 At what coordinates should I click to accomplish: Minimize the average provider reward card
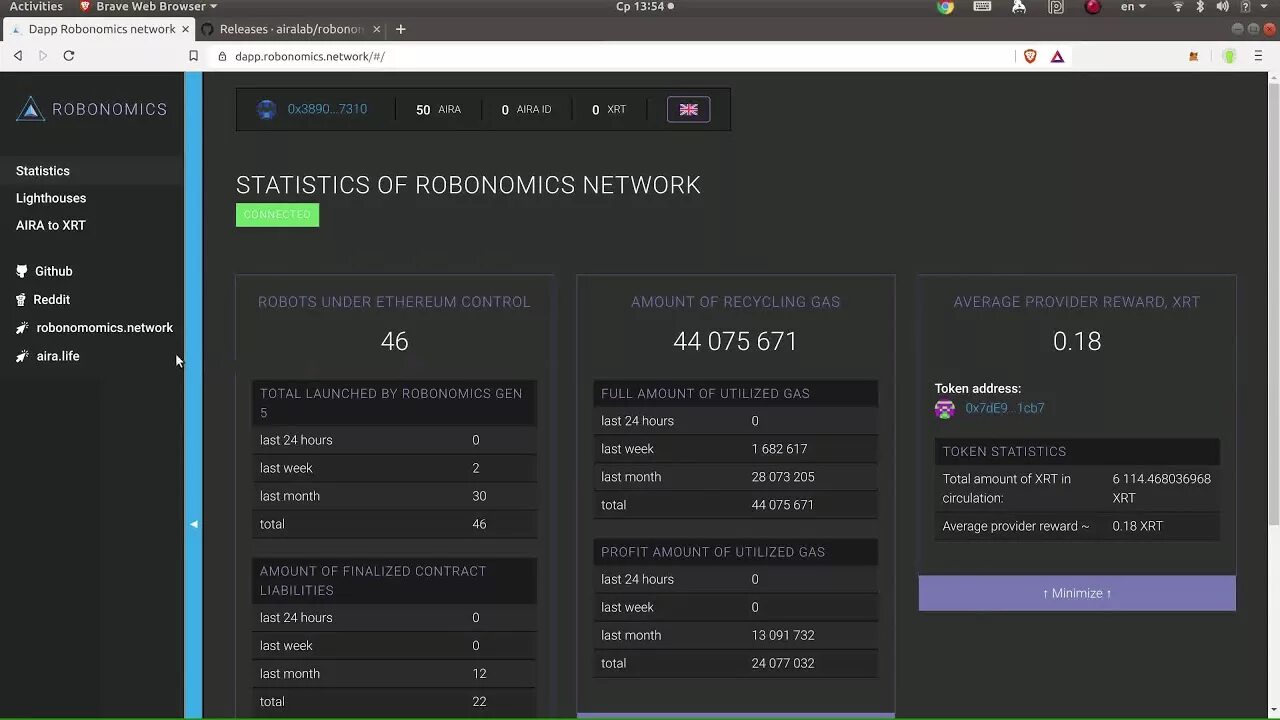tap(1077, 593)
